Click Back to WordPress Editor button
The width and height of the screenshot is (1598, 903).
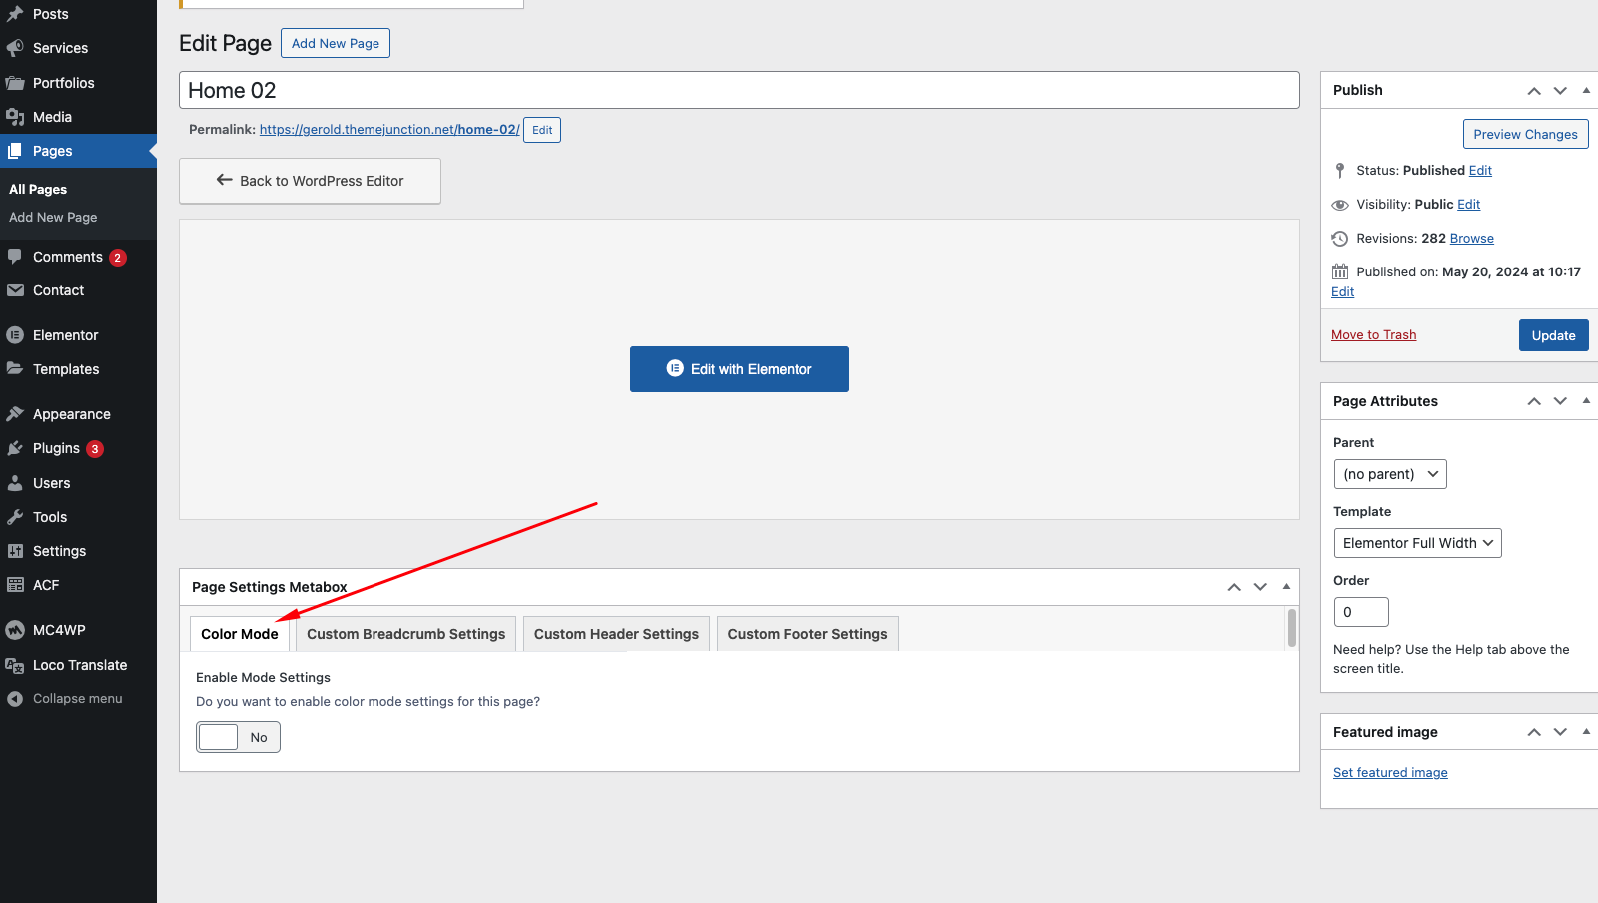(x=310, y=181)
